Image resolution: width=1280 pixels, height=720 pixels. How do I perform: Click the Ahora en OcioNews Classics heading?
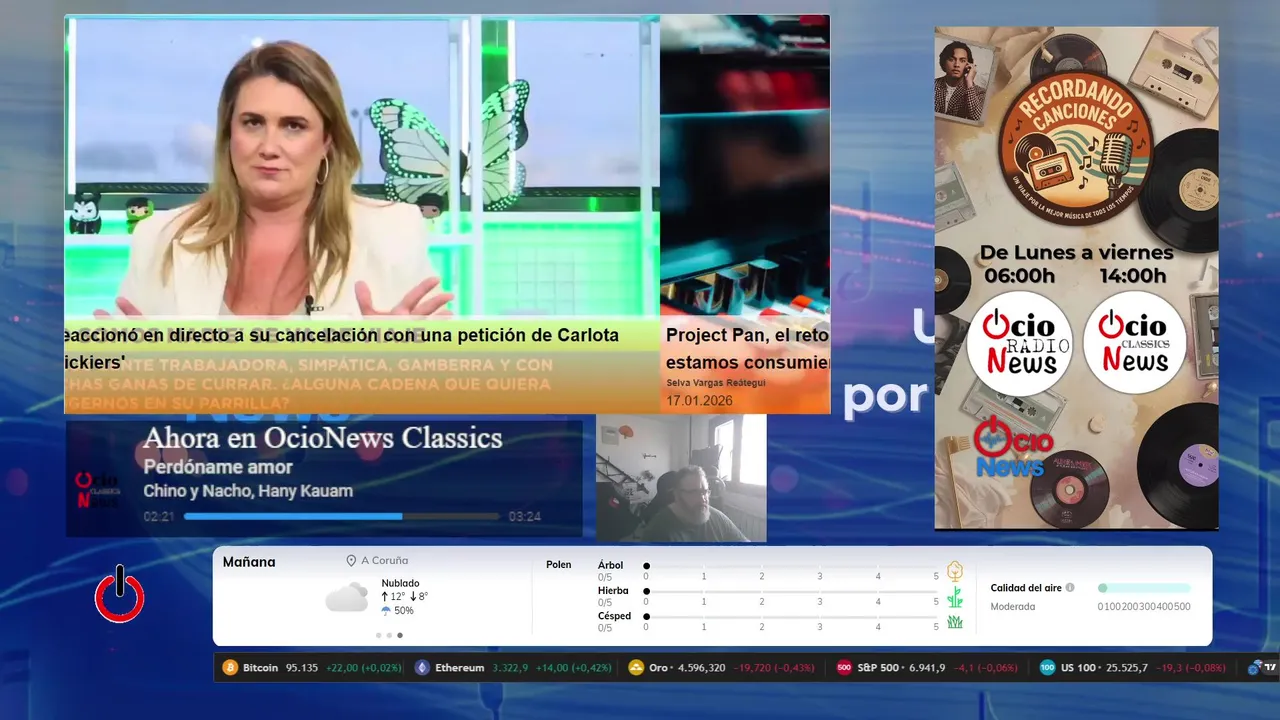322,438
